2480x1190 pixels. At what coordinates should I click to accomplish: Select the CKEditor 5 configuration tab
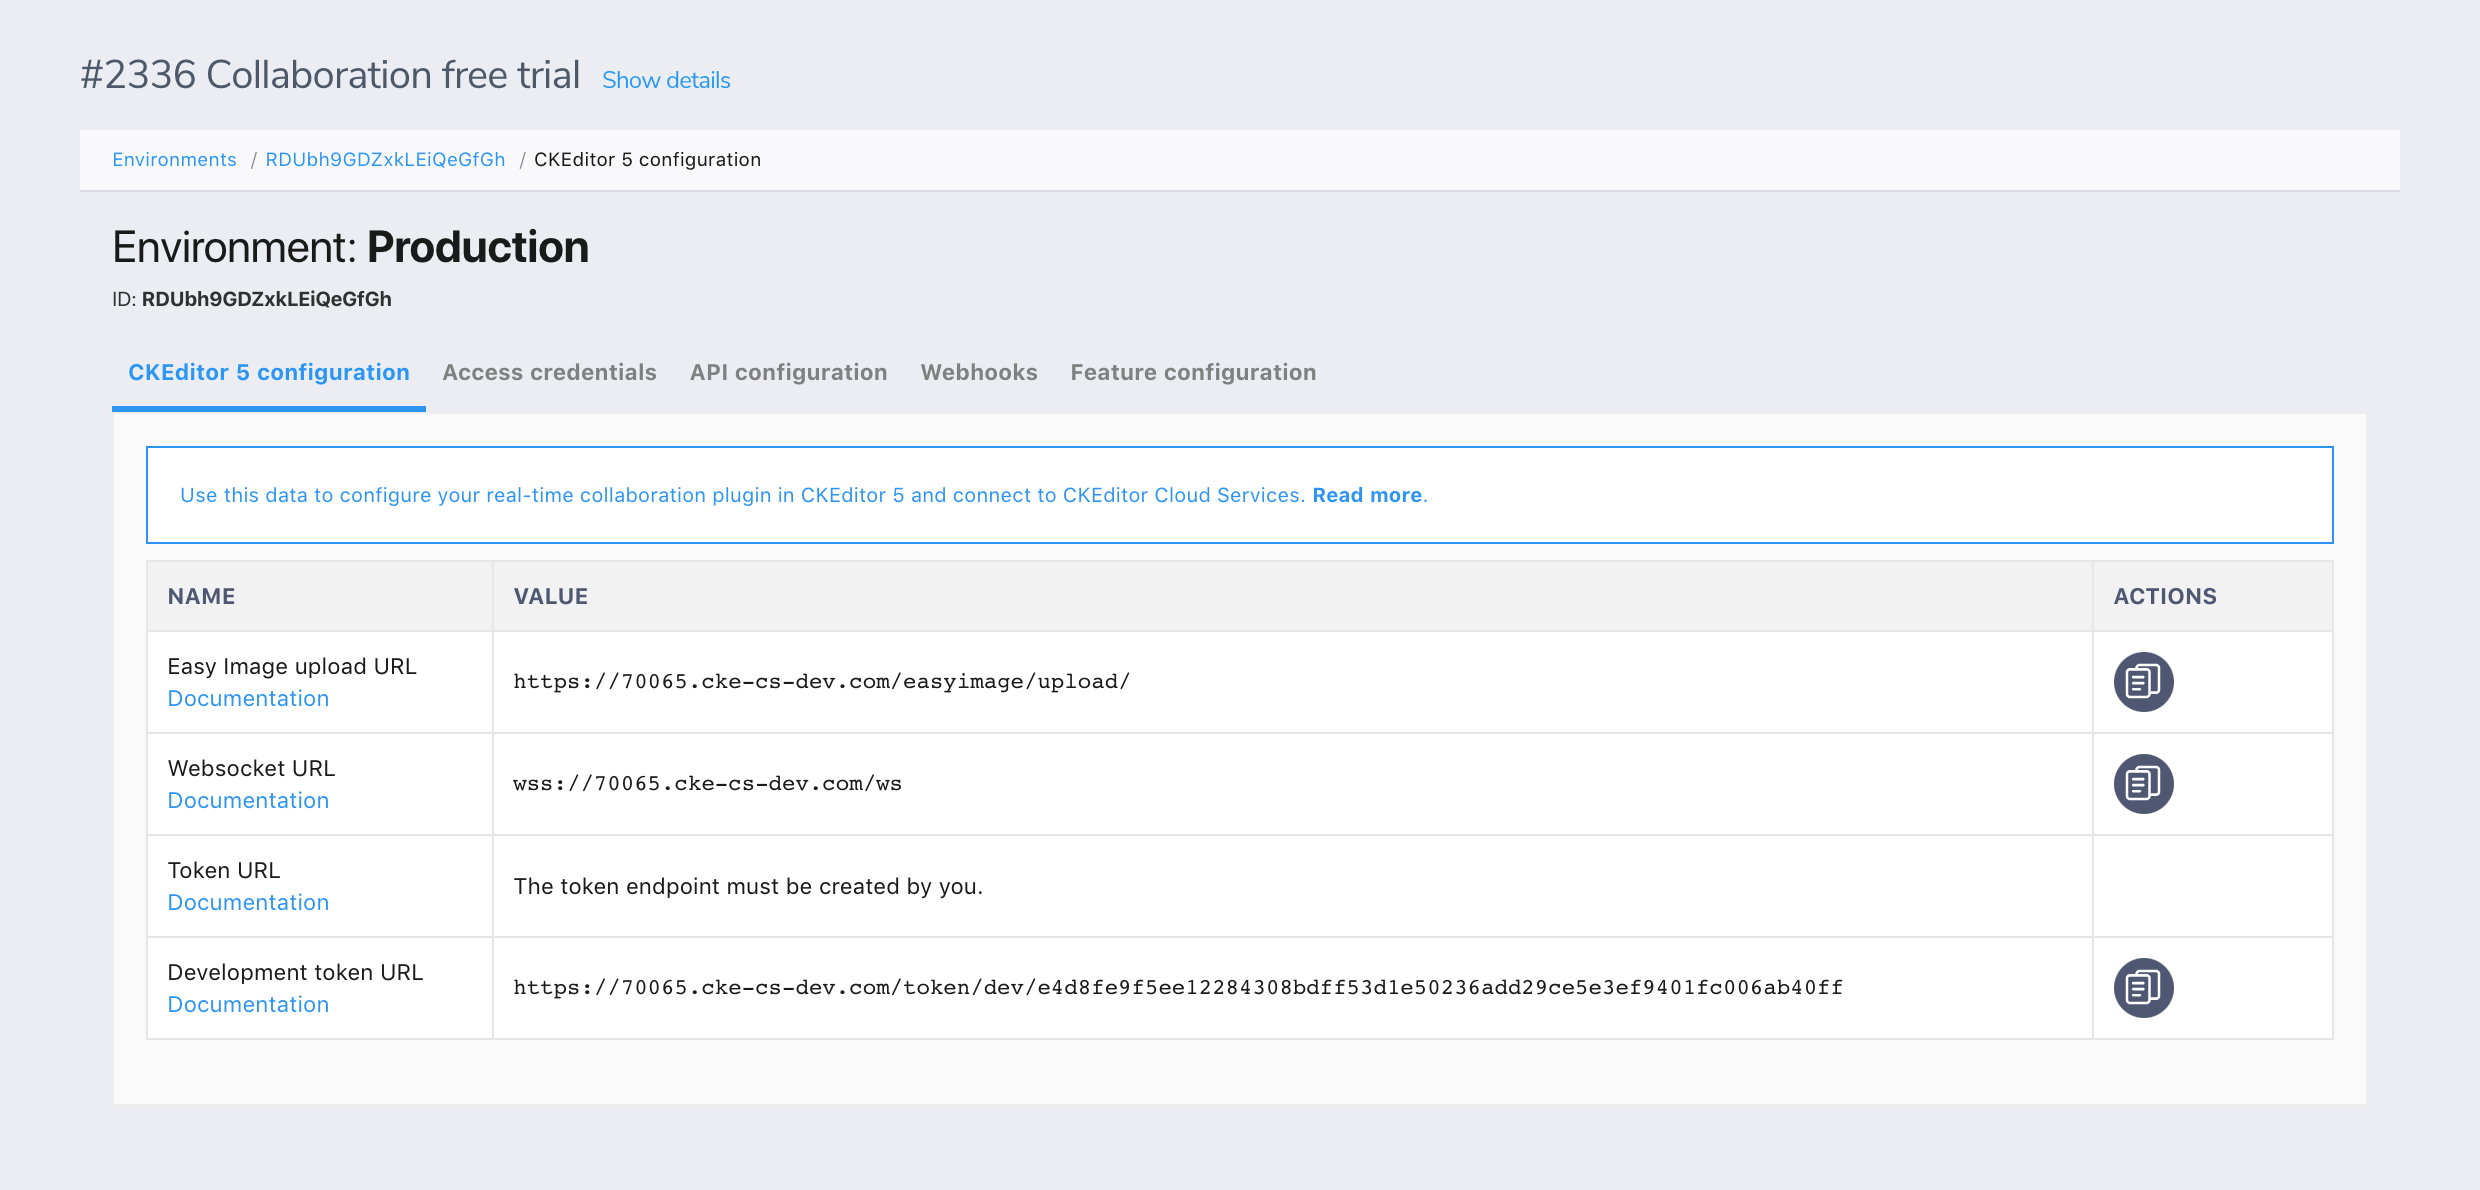[x=268, y=372]
